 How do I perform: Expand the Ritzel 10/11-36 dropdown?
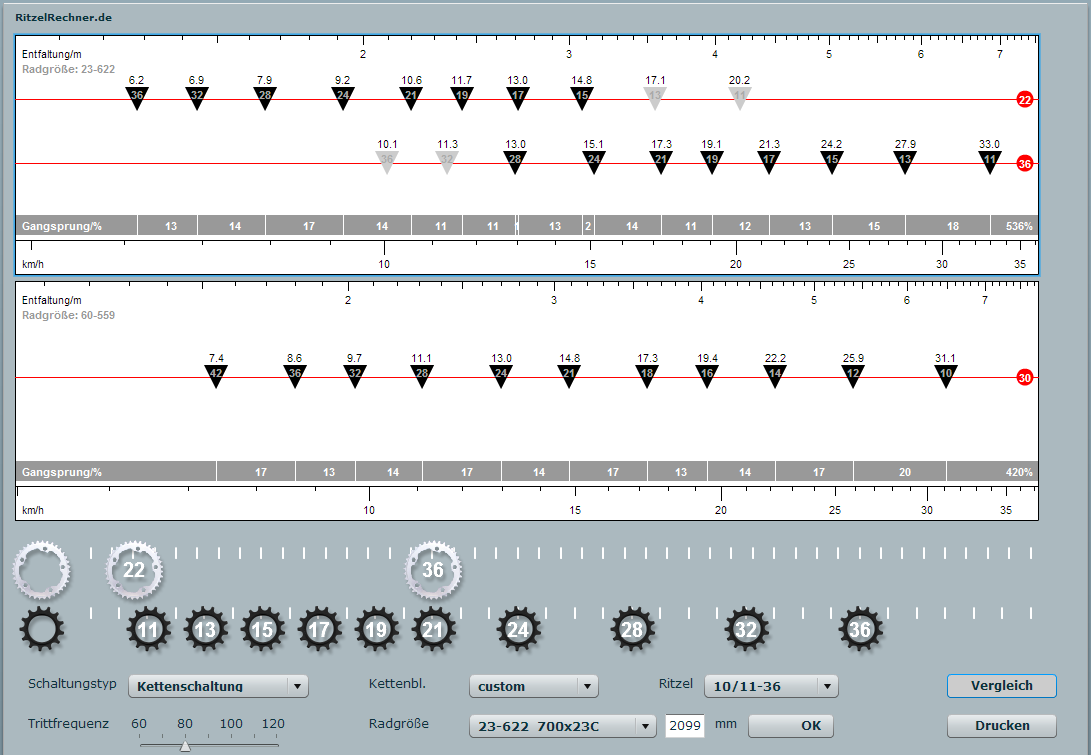pos(771,686)
